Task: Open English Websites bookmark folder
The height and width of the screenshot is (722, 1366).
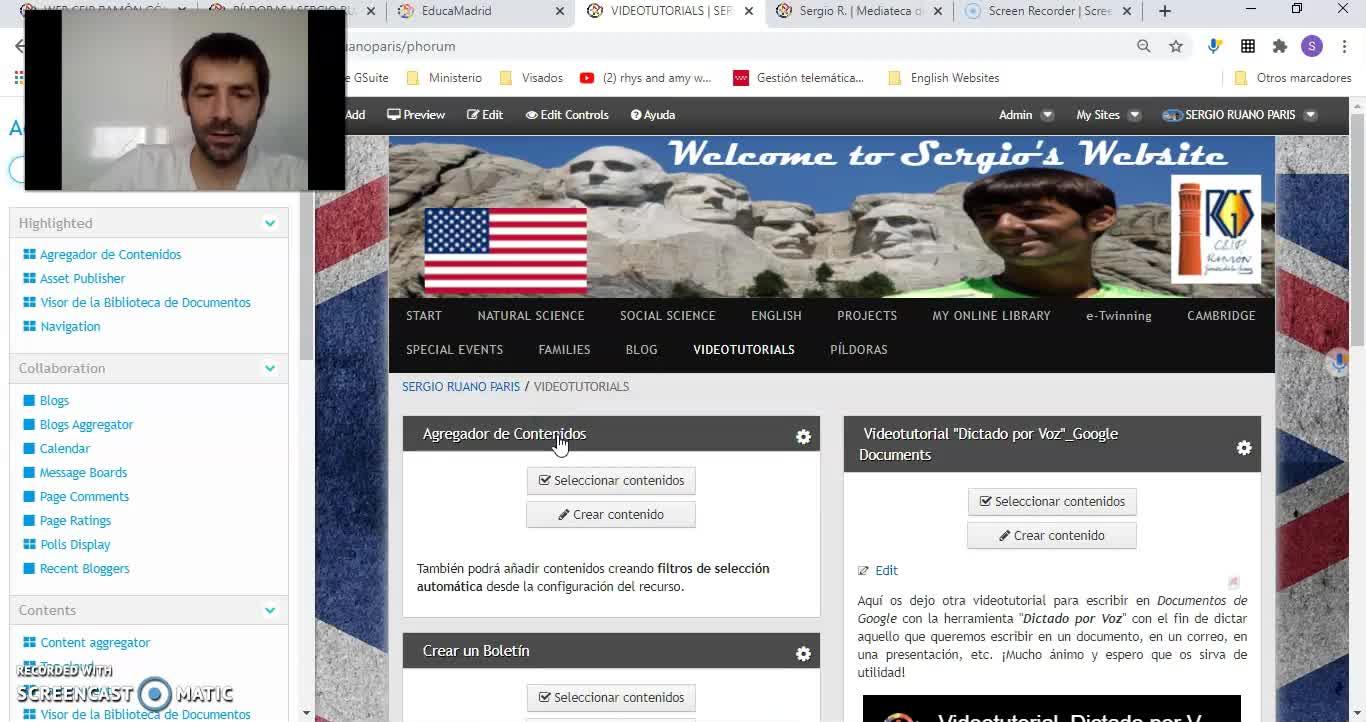Action: pyautogui.click(x=943, y=78)
